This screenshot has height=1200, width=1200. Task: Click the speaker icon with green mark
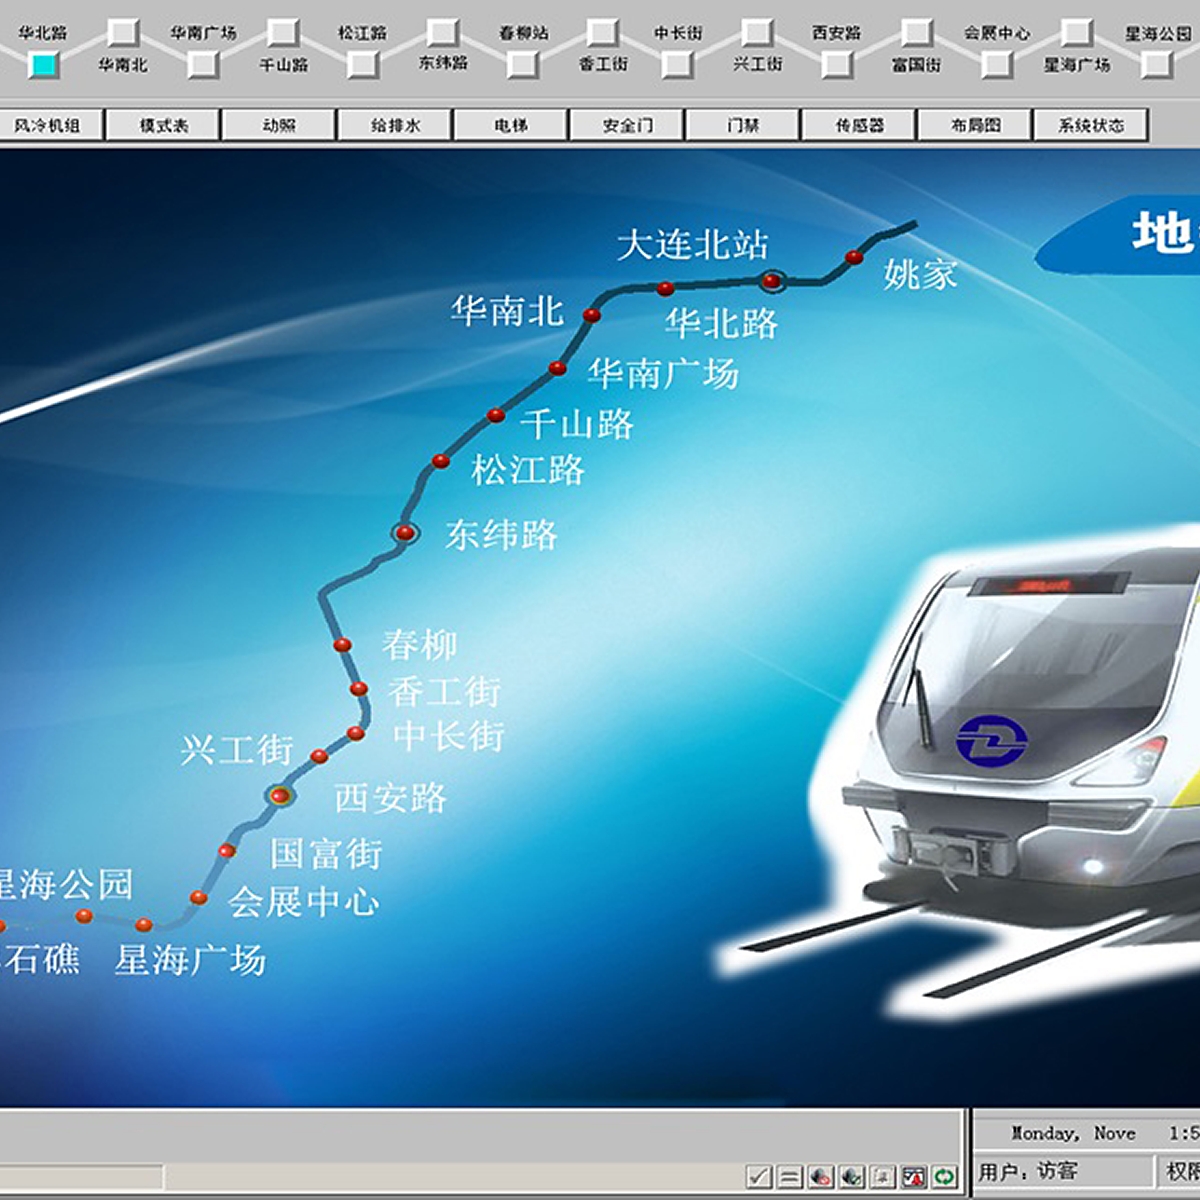click(852, 1177)
